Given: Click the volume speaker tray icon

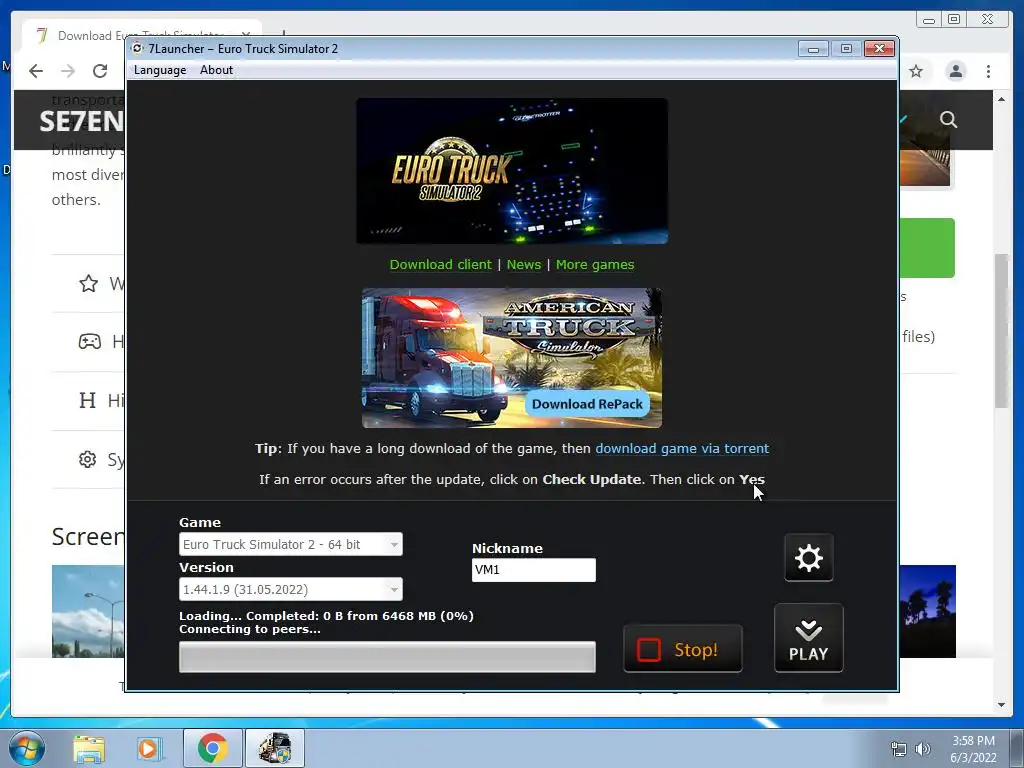Looking at the screenshot, I should (923, 749).
